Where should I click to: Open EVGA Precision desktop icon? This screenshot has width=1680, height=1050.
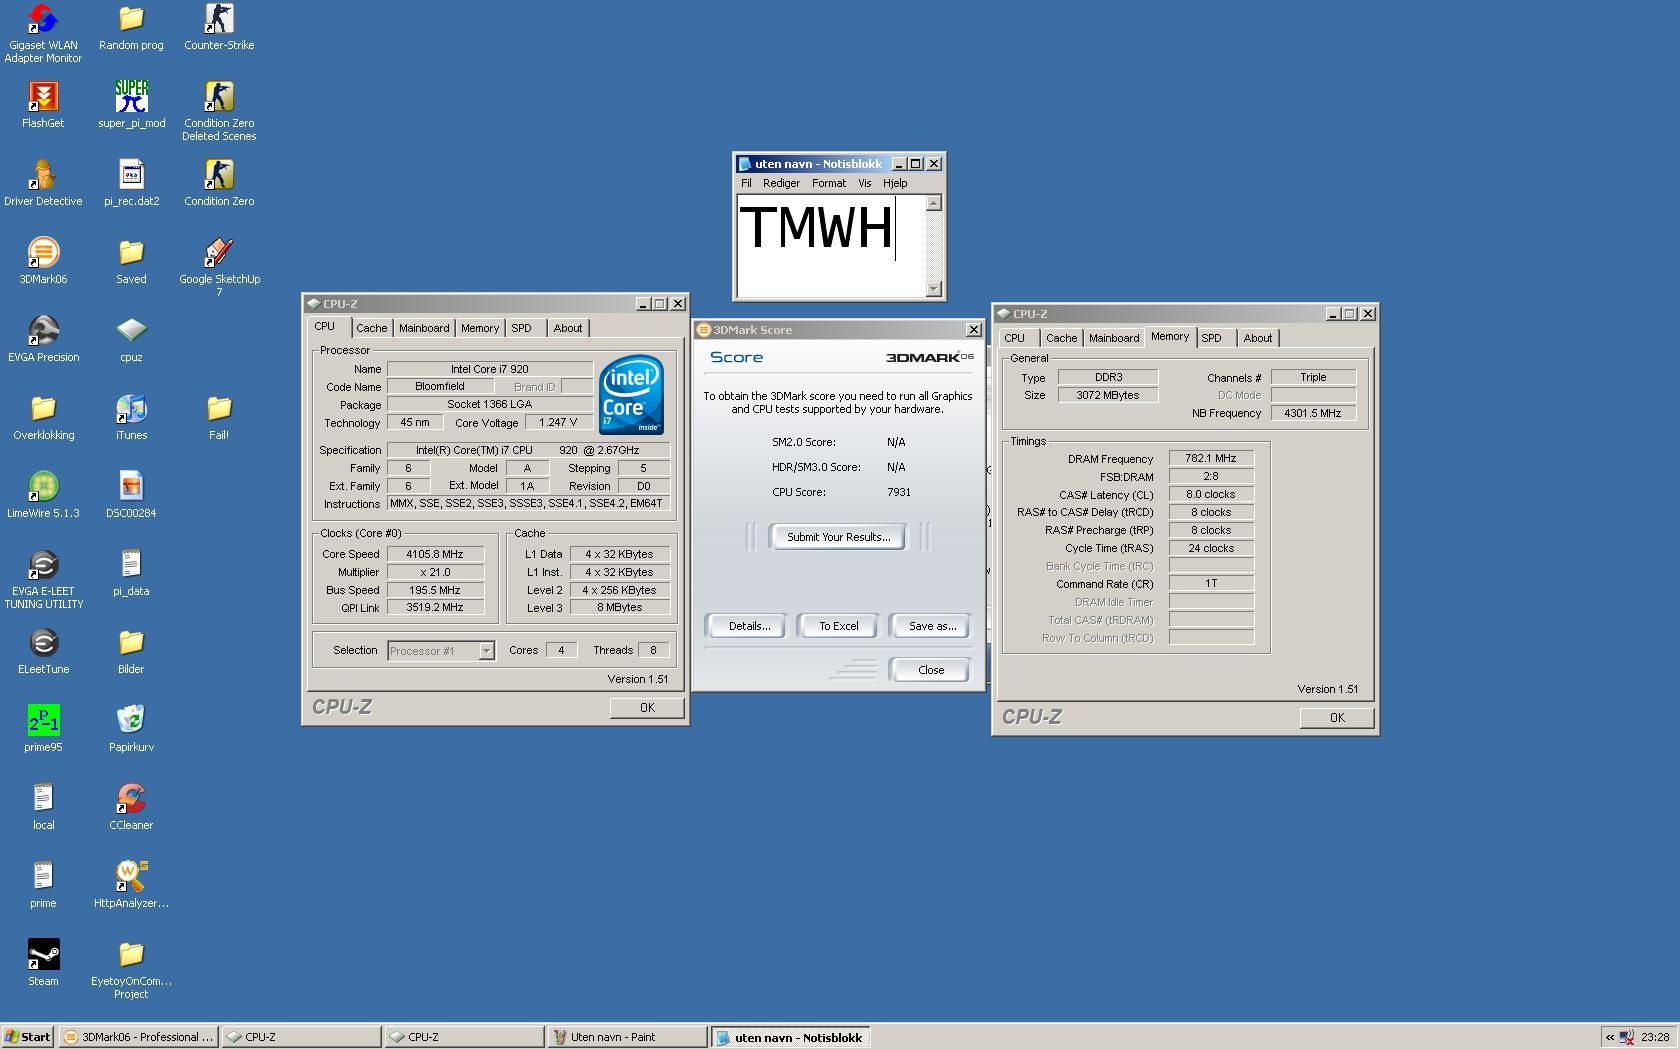pyautogui.click(x=43, y=339)
